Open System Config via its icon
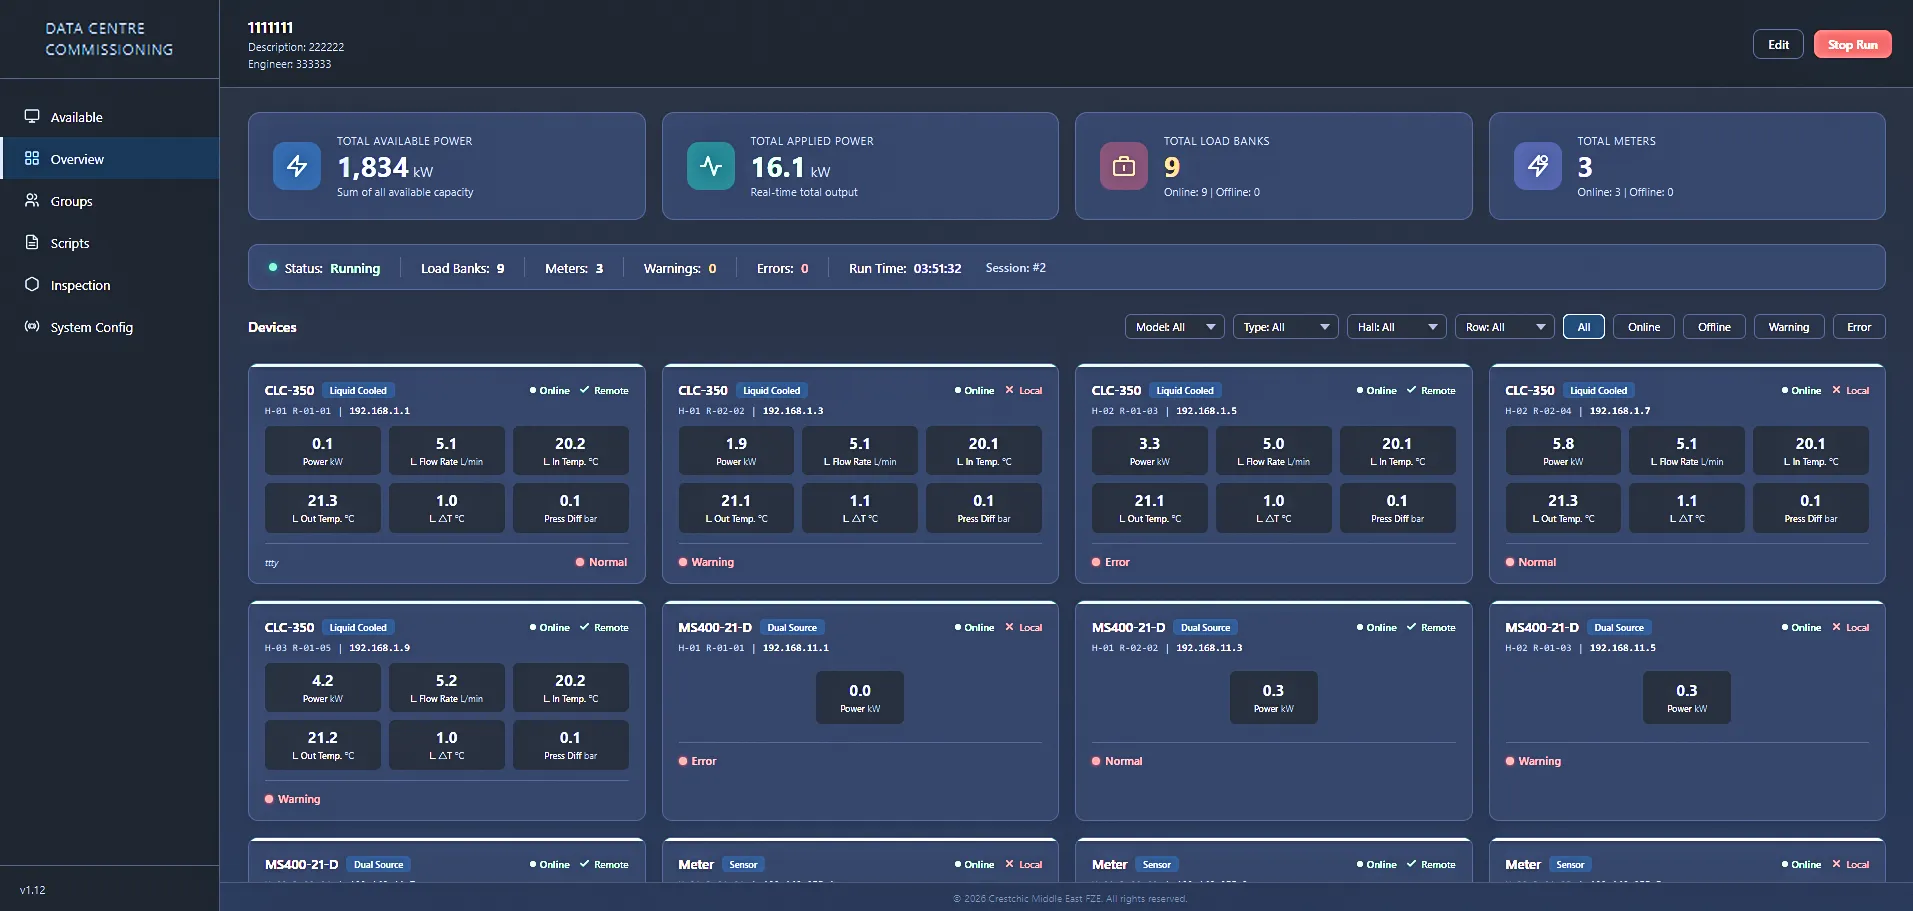The width and height of the screenshot is (1913, 911). (31, 326)
